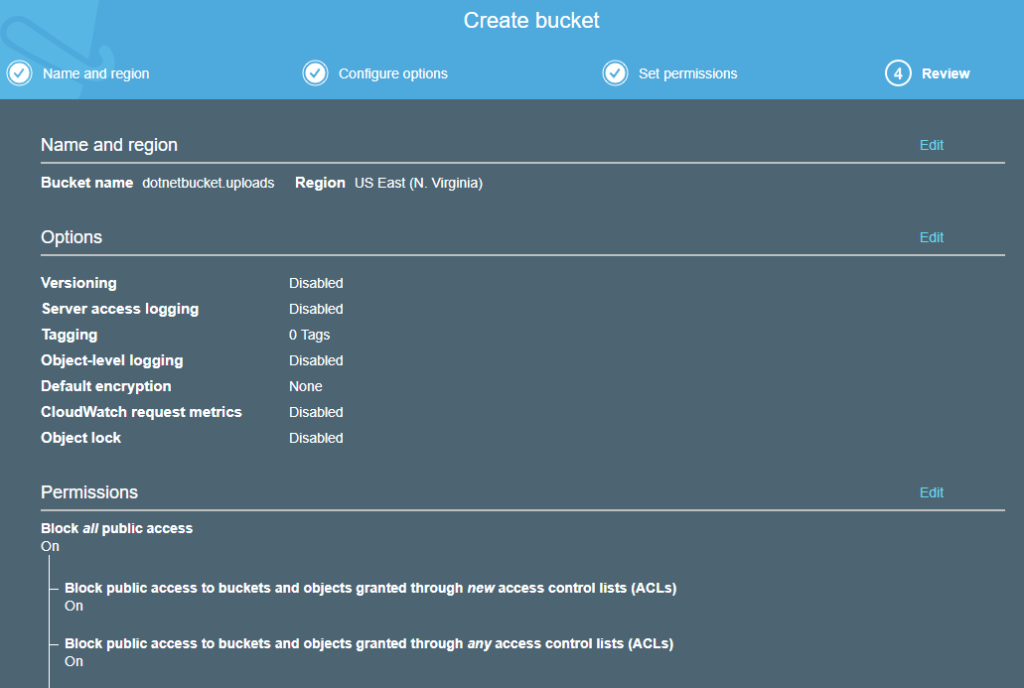Edit the Permissions section

[931, 492]
